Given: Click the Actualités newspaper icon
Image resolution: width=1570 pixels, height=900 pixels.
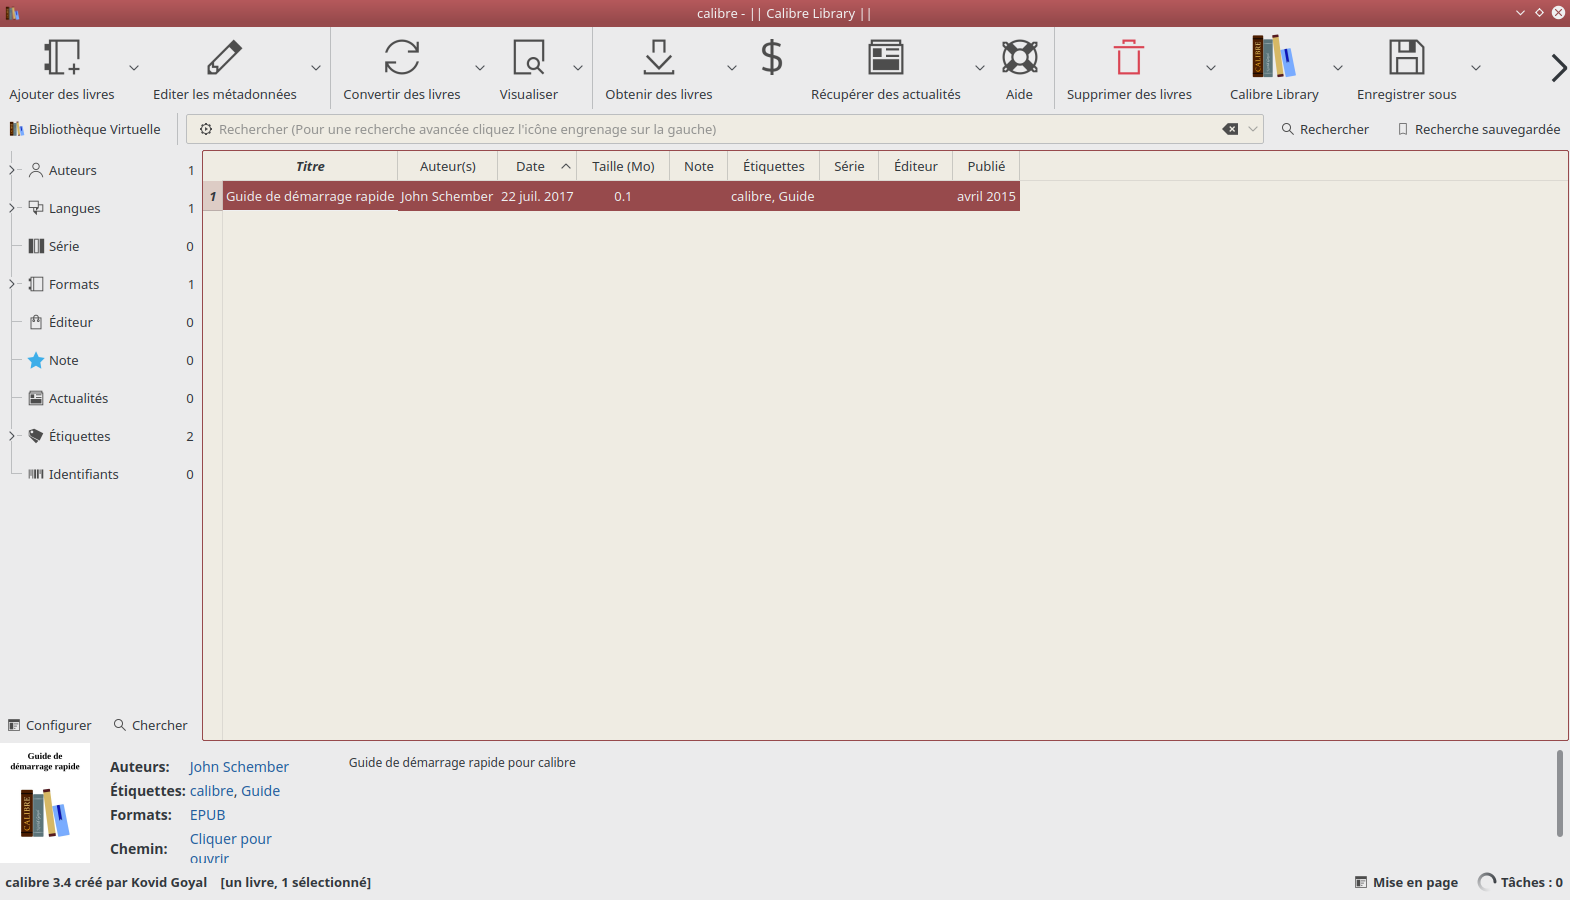Looking at the screenshot, I should [x=36, y=398].
